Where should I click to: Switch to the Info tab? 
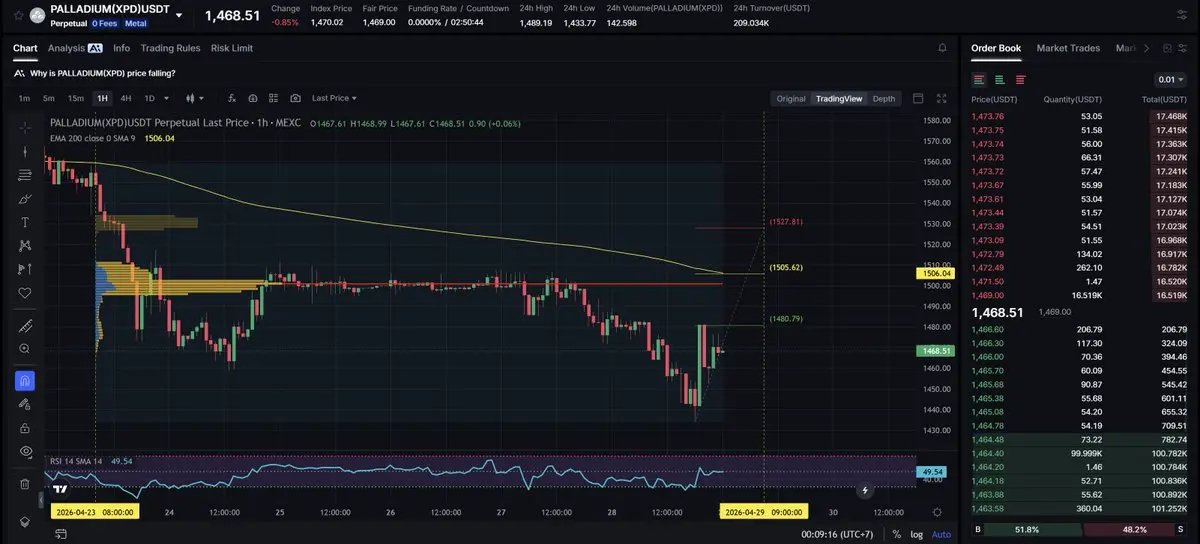coord(121,48)
